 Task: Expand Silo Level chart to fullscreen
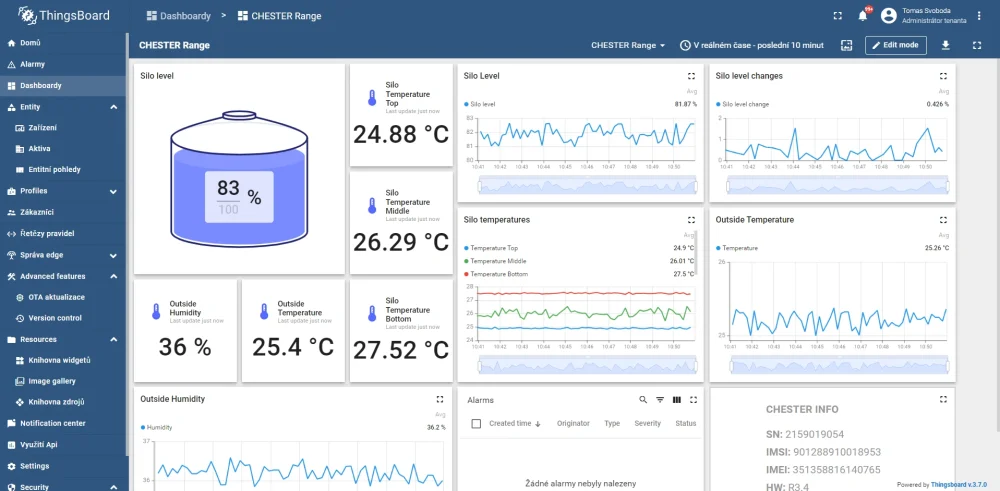691,76
